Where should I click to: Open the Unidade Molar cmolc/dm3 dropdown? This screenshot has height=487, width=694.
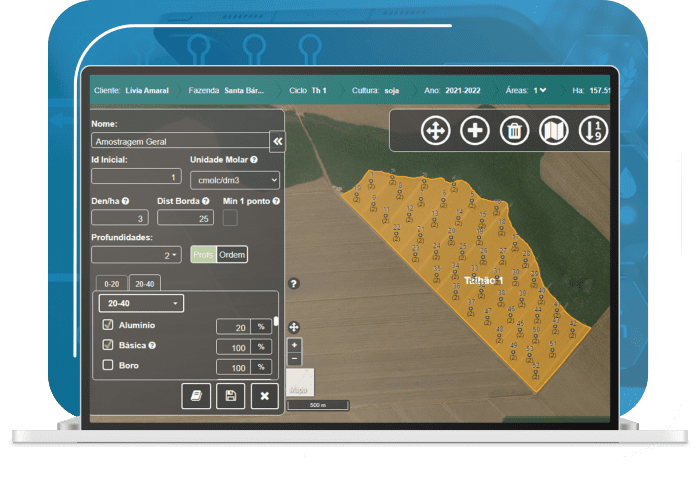235,180
